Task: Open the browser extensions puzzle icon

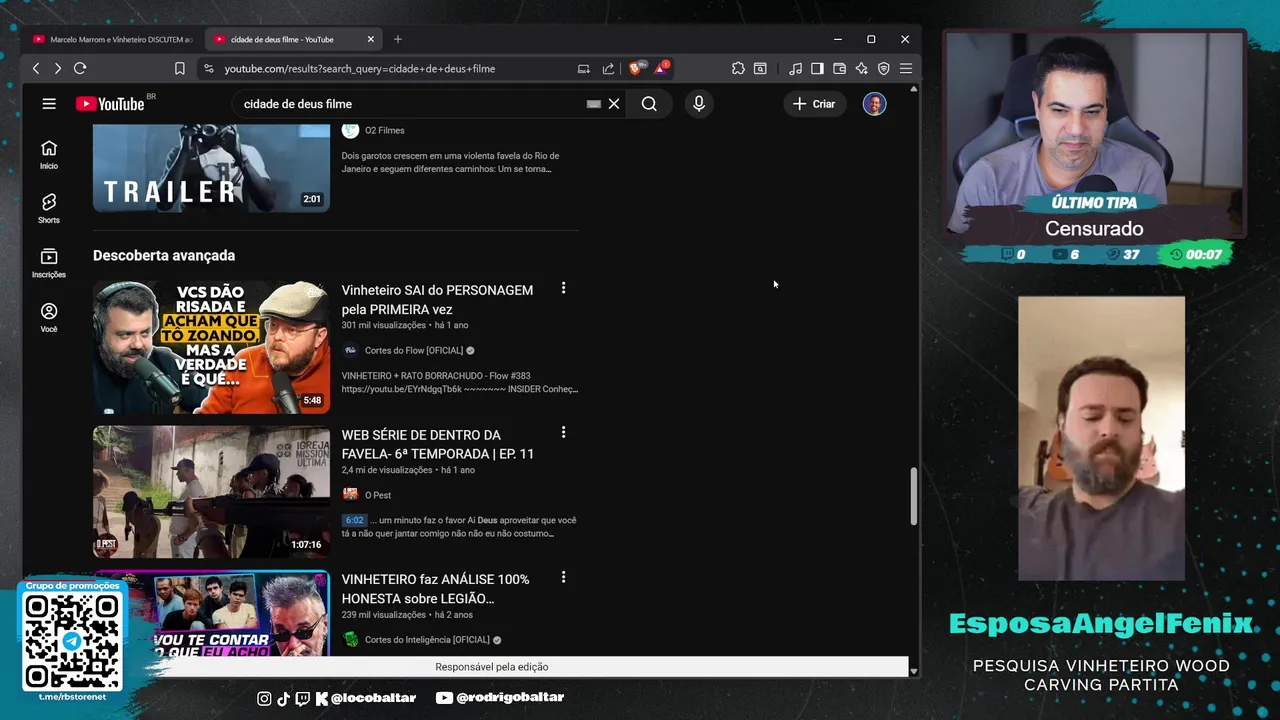Action: click(x=738, y=68)
